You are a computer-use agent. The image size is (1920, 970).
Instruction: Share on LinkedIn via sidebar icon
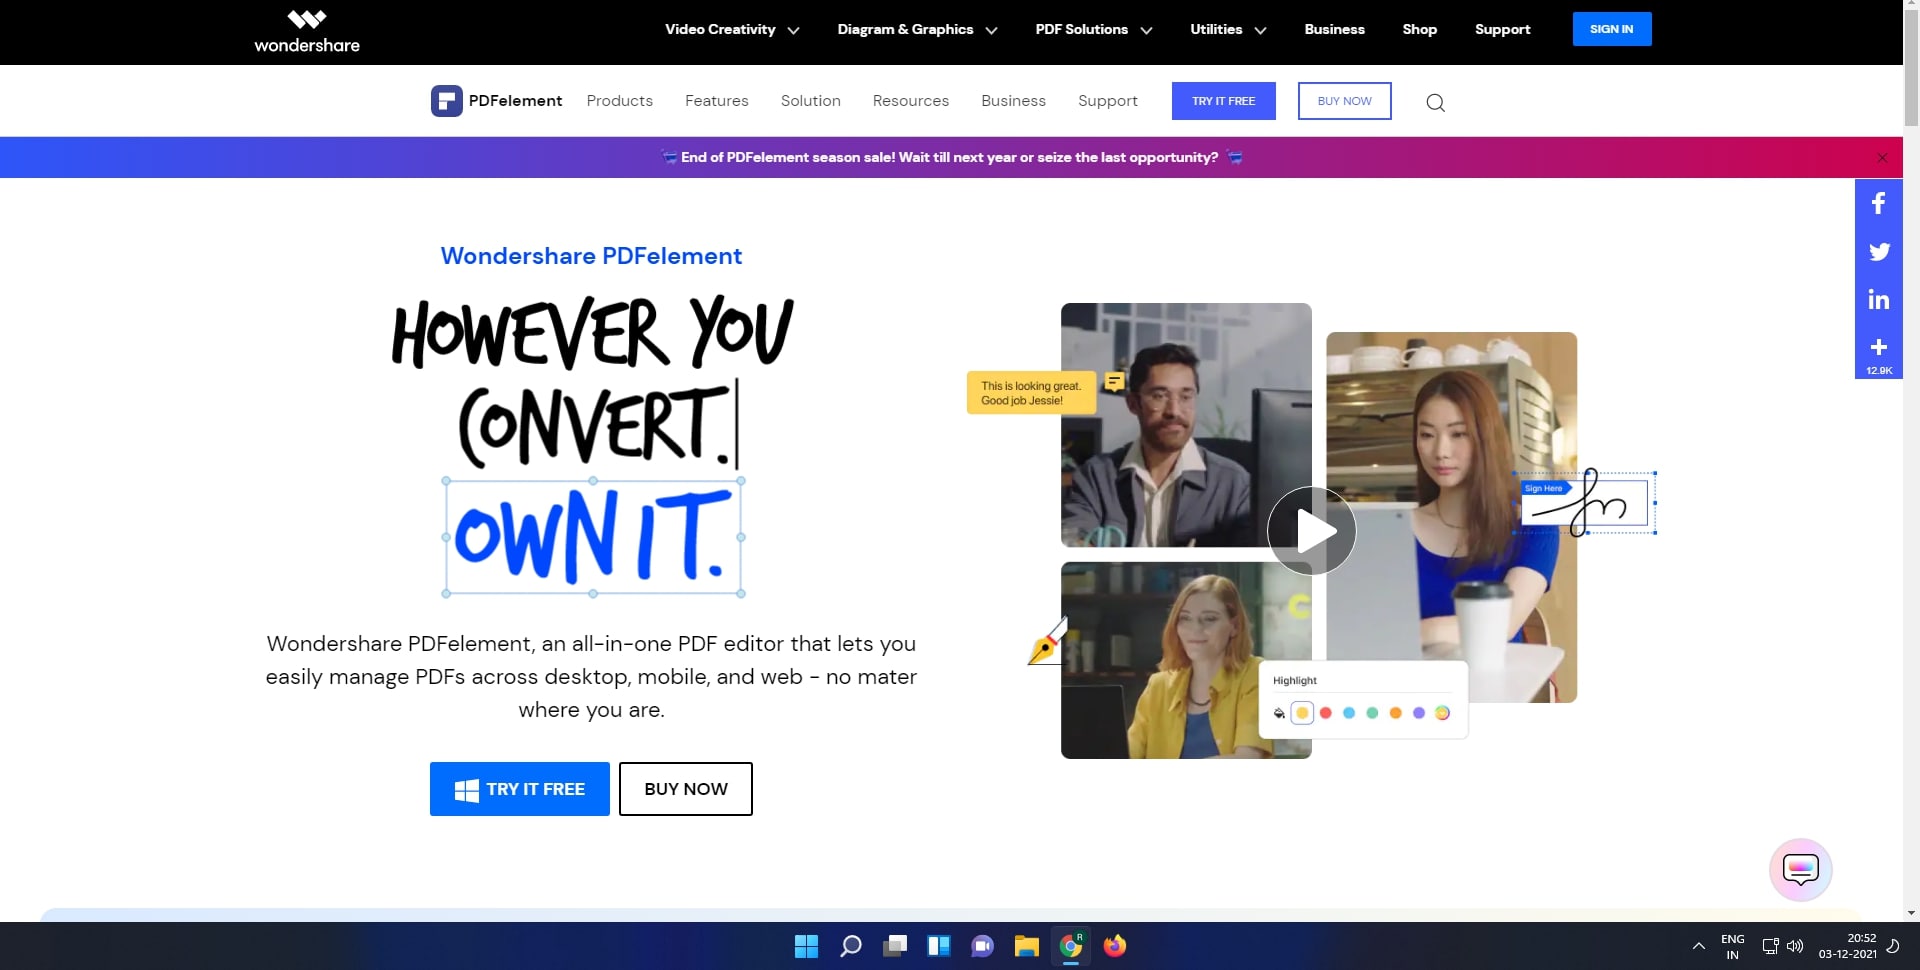pyautogui.click(x=1878, y=300)
